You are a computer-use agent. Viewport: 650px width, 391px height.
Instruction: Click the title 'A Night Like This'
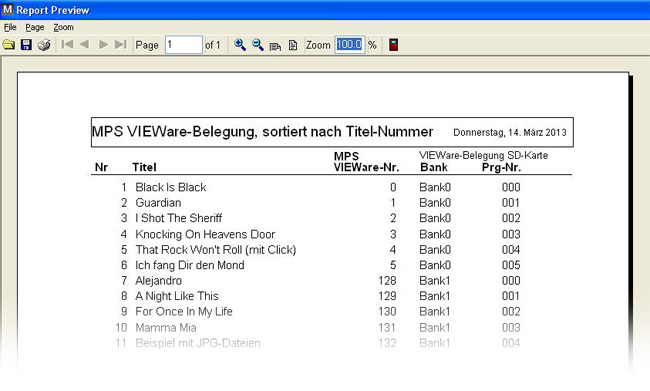[x=177, y=296]
